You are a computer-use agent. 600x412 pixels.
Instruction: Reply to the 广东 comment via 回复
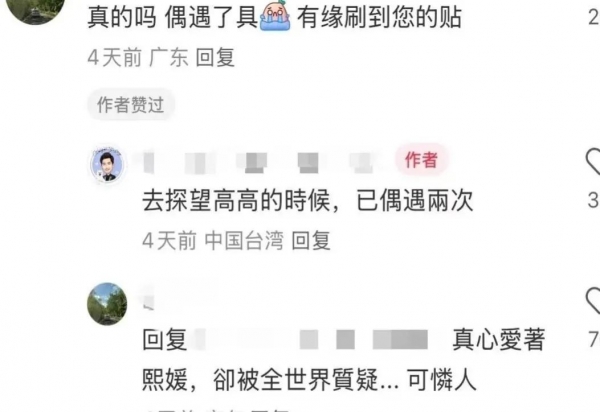click(215, 58)
